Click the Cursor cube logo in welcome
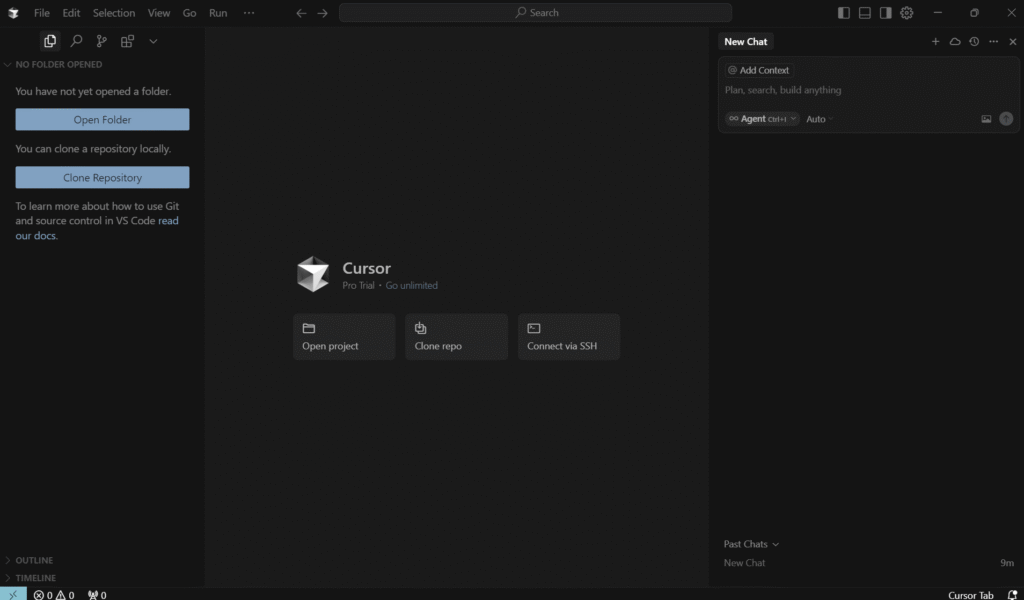The height and width of the screenshot is (600, 1024). coord(313,274)
